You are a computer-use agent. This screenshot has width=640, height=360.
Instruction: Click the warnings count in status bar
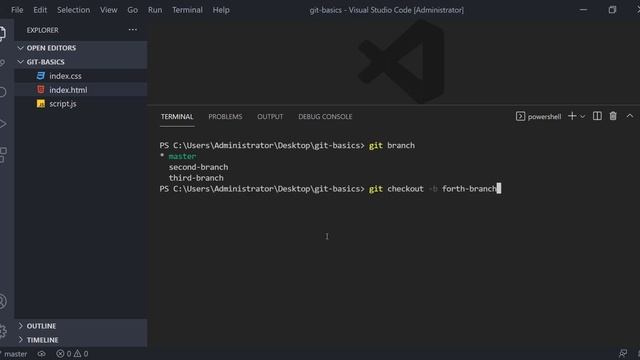(x=81, y=354)
